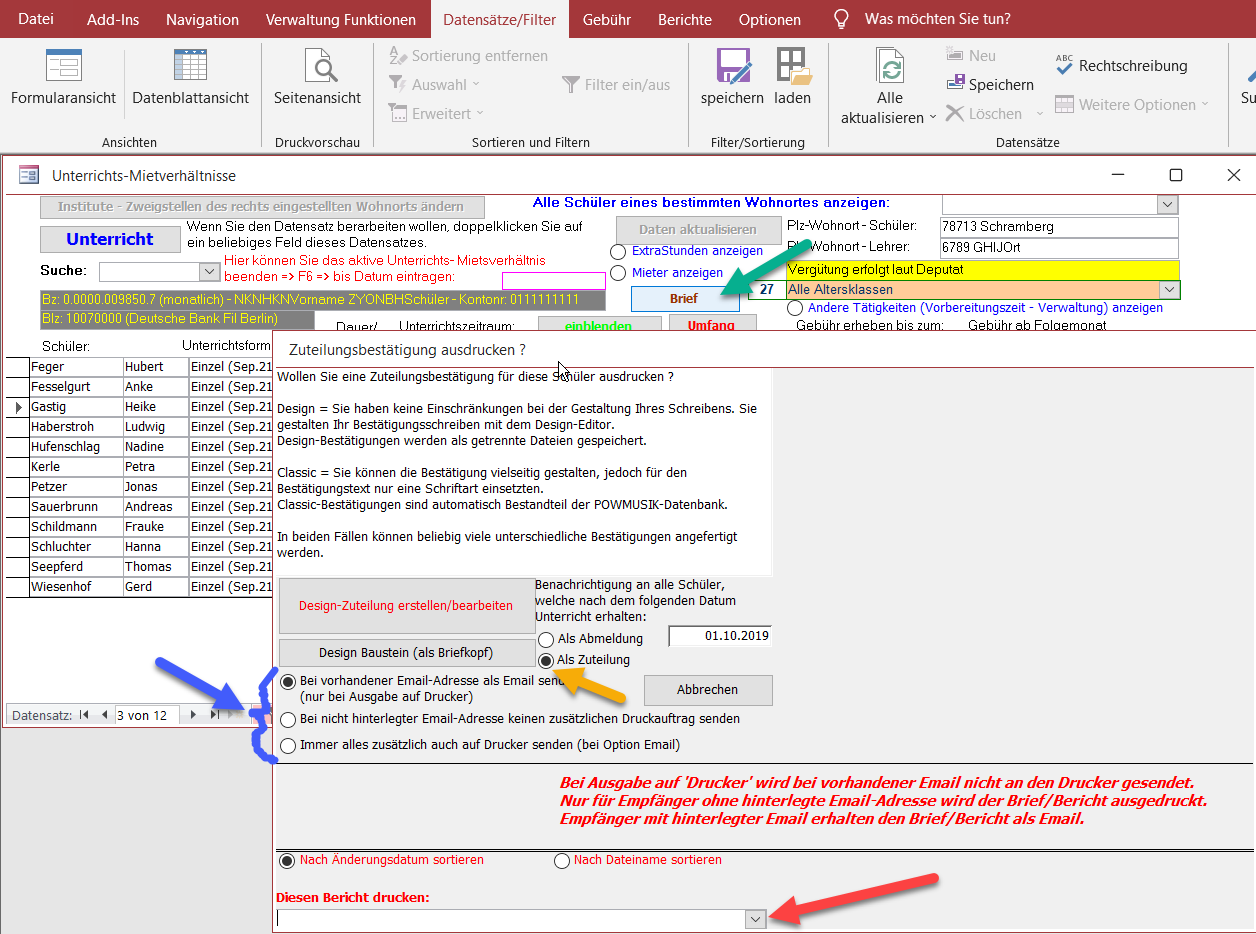Click Alle aktualisieren refresh icon
The width and height of the screenshot is (1256, 934).
(x=889, y=67)
